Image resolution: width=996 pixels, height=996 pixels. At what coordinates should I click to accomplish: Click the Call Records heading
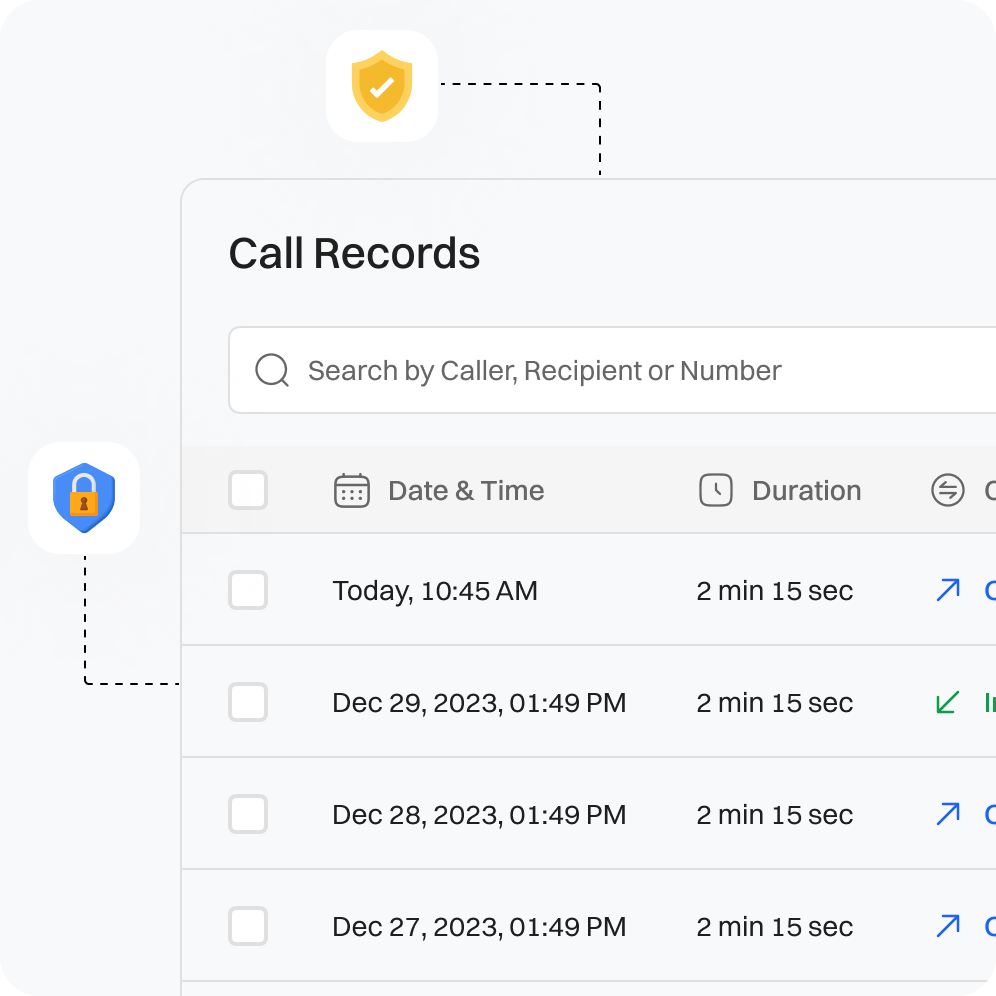coord(354,254)
